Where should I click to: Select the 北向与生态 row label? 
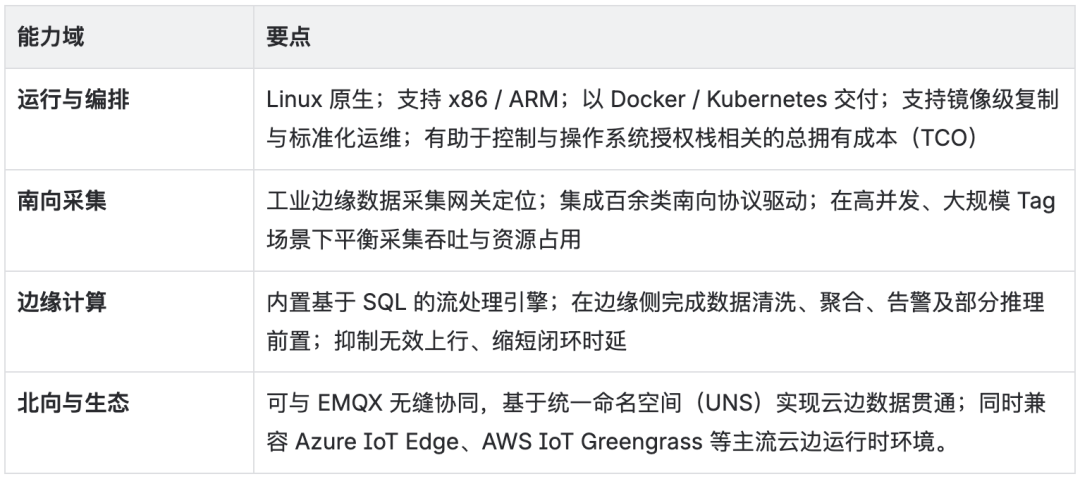(x=73, y=403)
